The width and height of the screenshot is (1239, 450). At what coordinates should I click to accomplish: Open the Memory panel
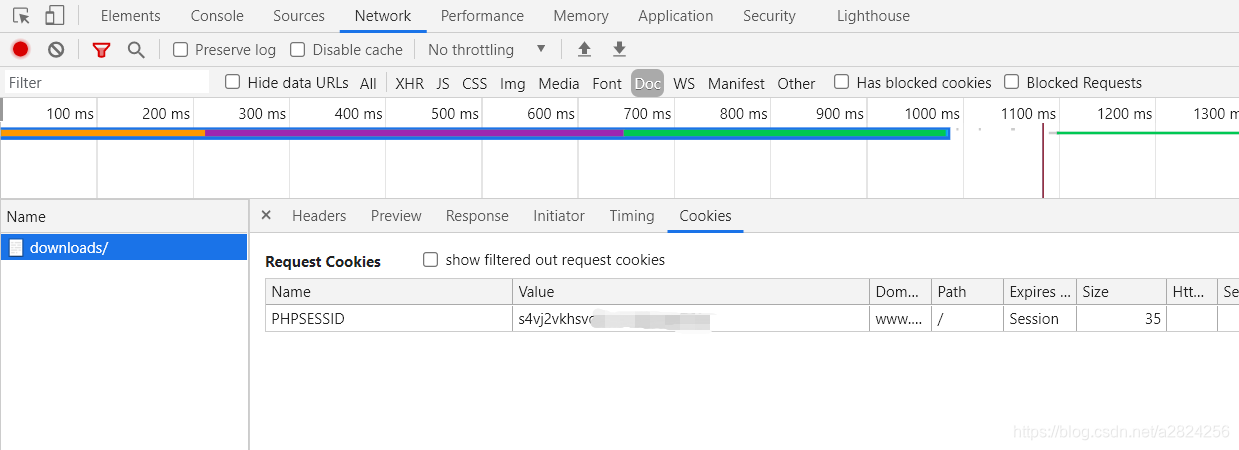click(581, 16)
